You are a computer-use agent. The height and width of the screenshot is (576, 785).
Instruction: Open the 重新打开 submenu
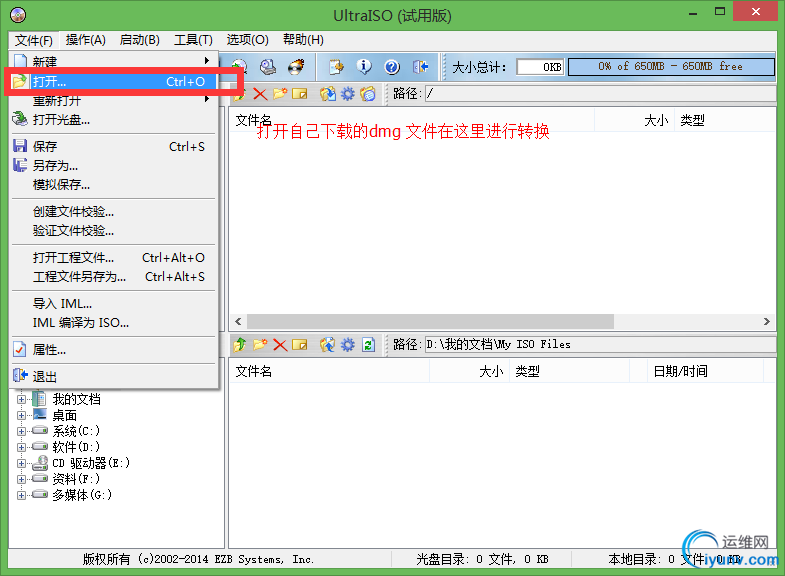coord(114,100)
